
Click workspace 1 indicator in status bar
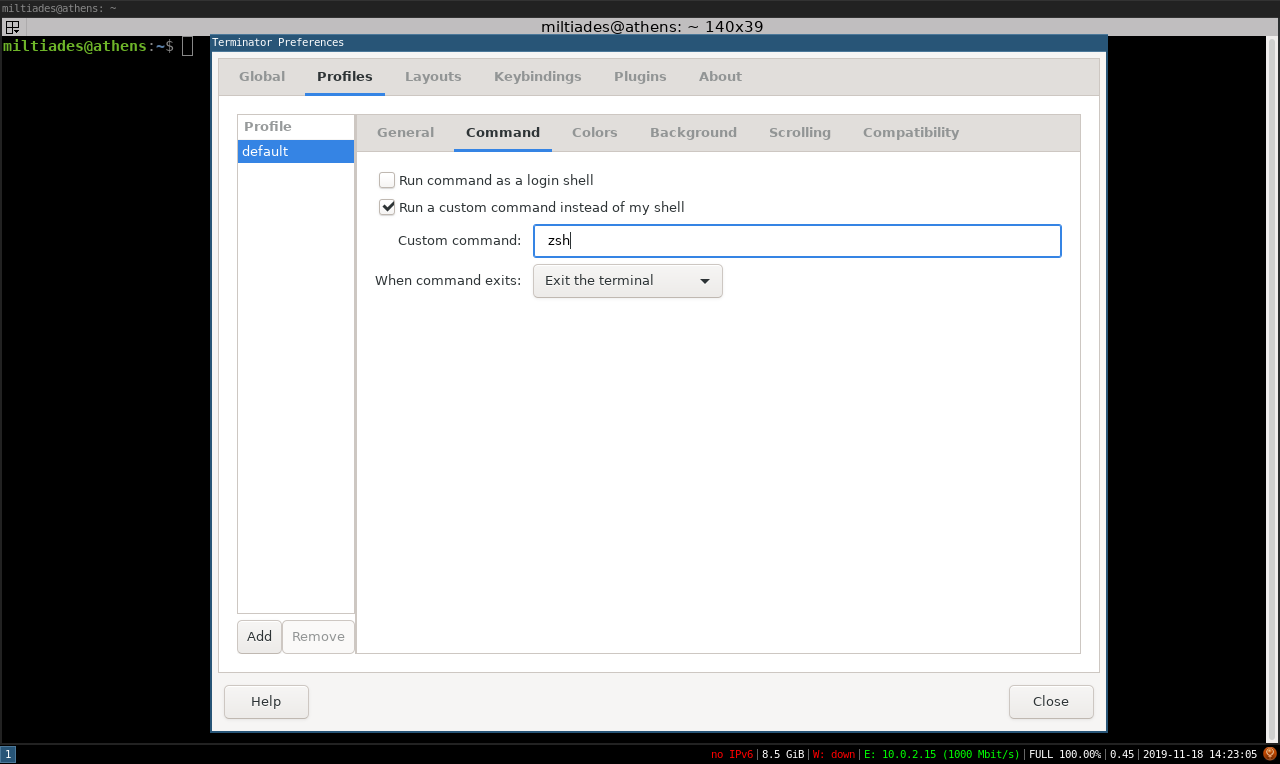[8, 754]
